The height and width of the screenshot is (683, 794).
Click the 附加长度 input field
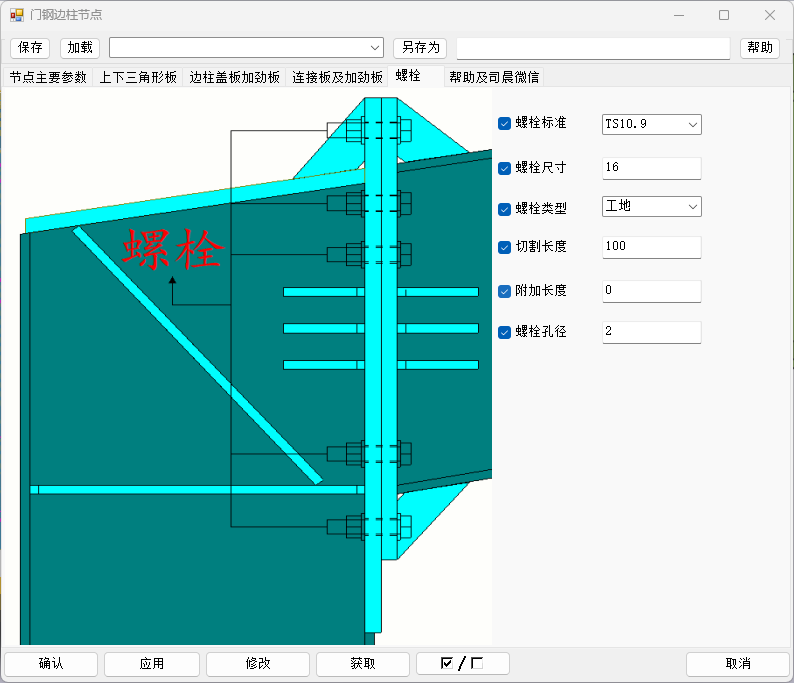(x=651, y=291)
